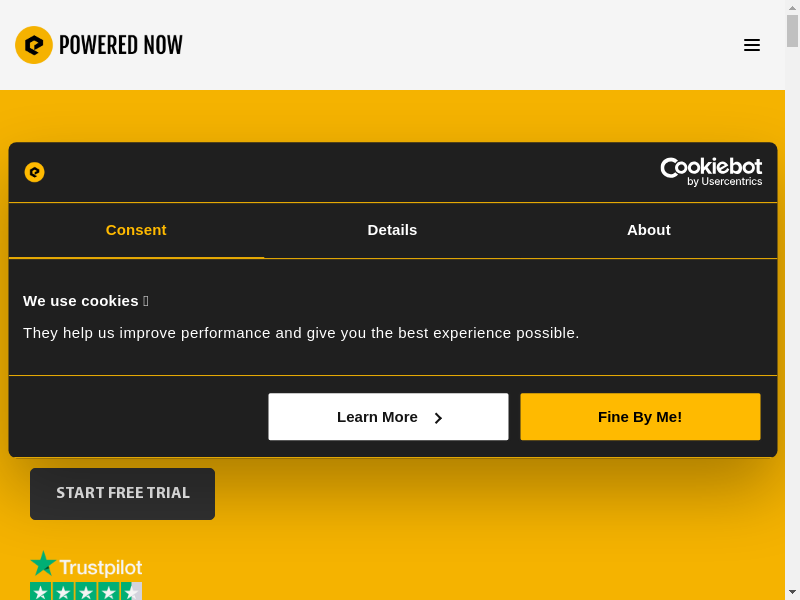Click the Cookiebot by Usercentrics logo

[x=711, y=172]
